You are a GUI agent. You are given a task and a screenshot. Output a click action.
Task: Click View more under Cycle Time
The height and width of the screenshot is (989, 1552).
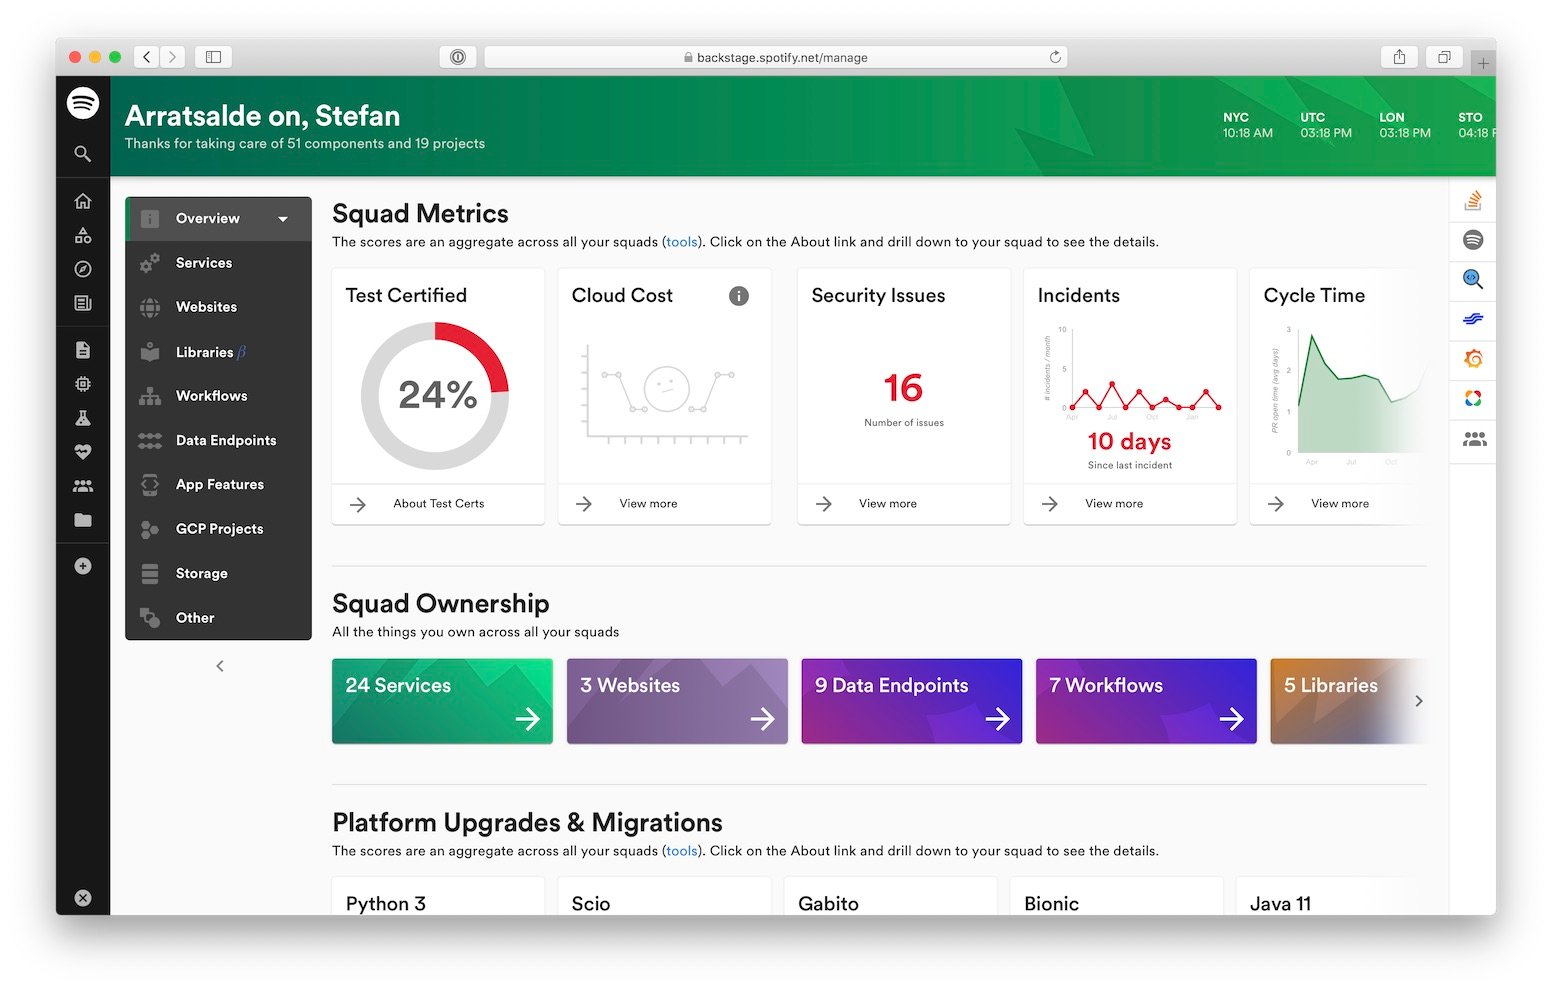coord(1340,504)
